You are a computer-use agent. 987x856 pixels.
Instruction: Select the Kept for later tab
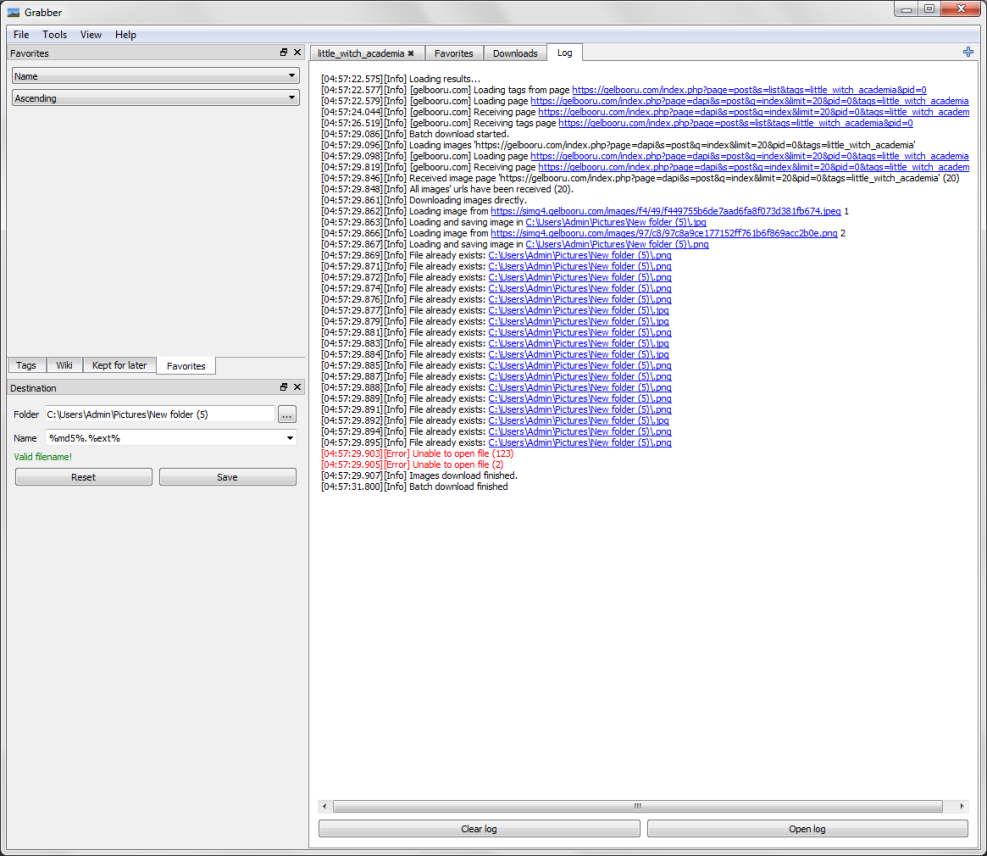click(x=119, y=366)
